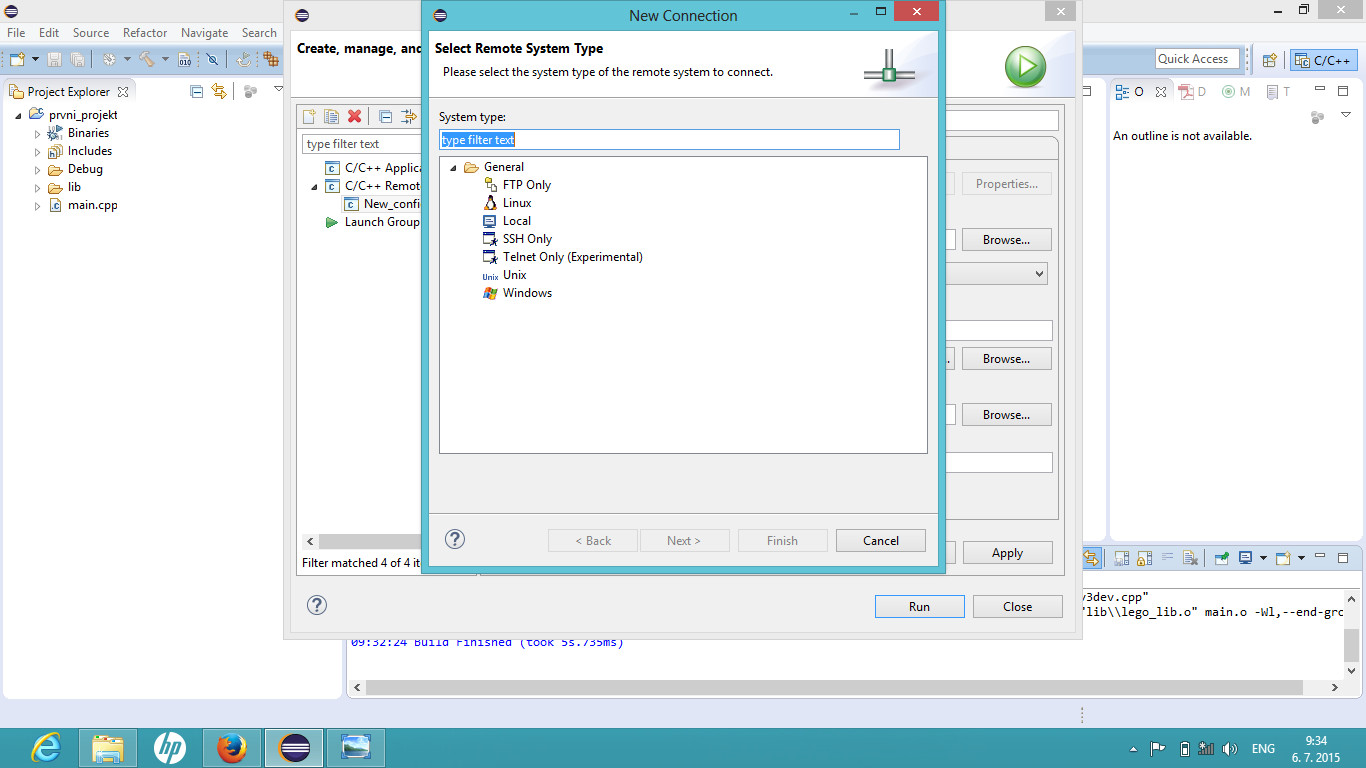Screen dimensions: 1366x768
Task: Click the red X delete configuration icon
Action: pos(354,117)
